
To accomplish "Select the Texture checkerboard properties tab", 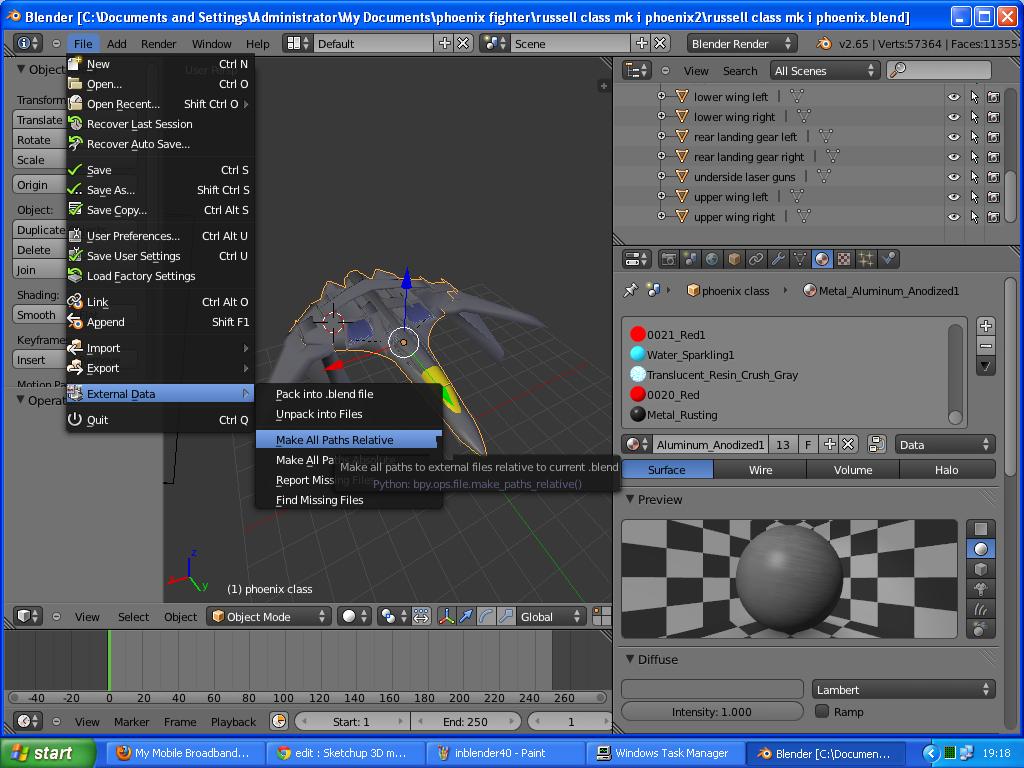I will point(844,259).
